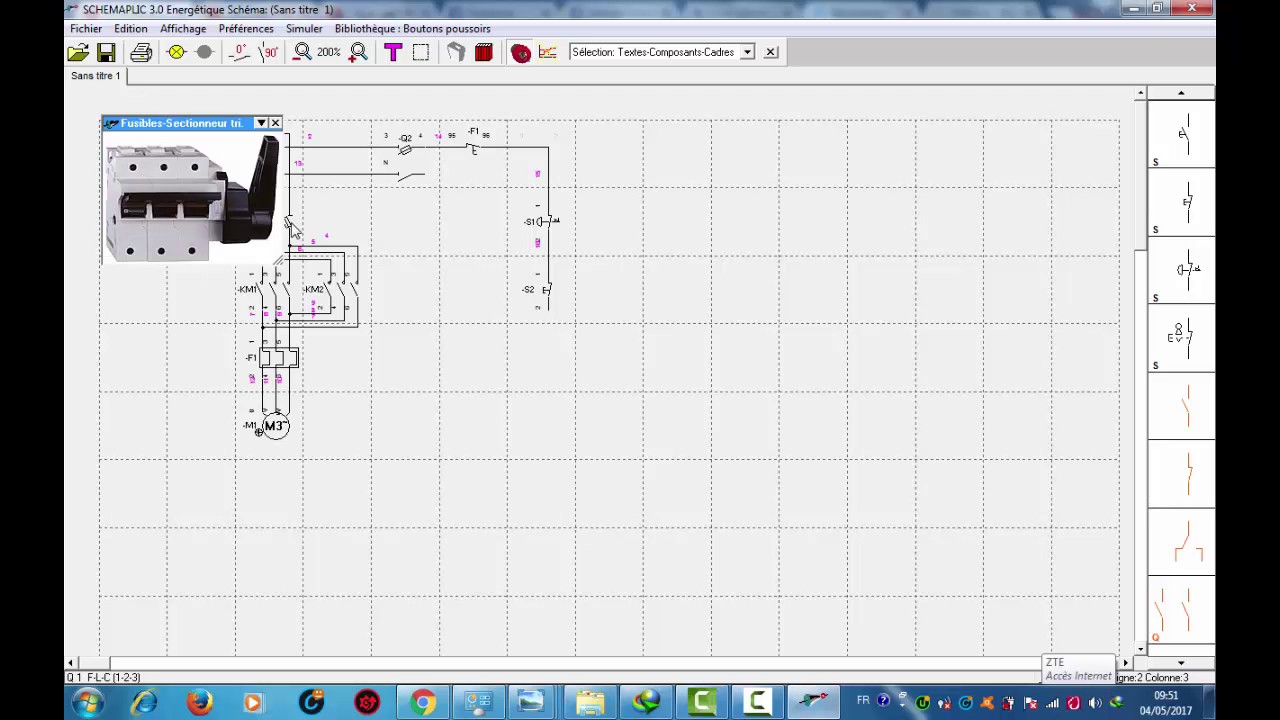Expand the Fusibles-Sectionneur panel dropdown arrow
The width and height of the screenshot is (1280, 720).
click(261, 123)
